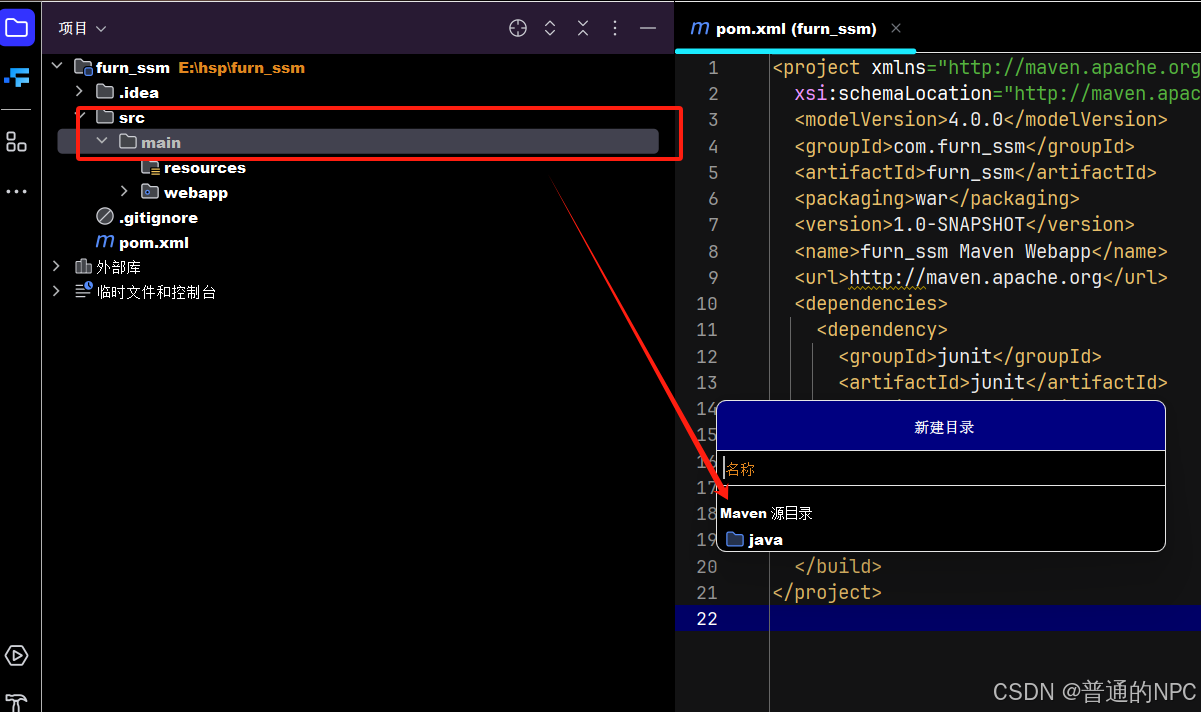1201x712 pixels.
Task: Click the groupId com.furn_ssm line
Action: point(964,146)
